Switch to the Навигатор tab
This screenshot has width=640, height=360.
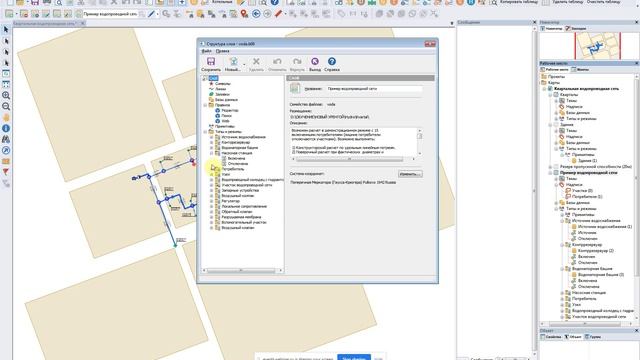551,29
